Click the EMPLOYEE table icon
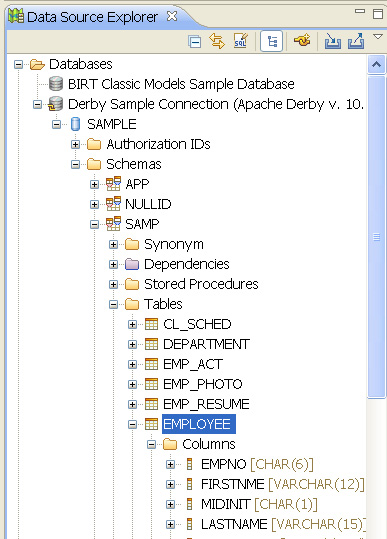 (151, 424)
